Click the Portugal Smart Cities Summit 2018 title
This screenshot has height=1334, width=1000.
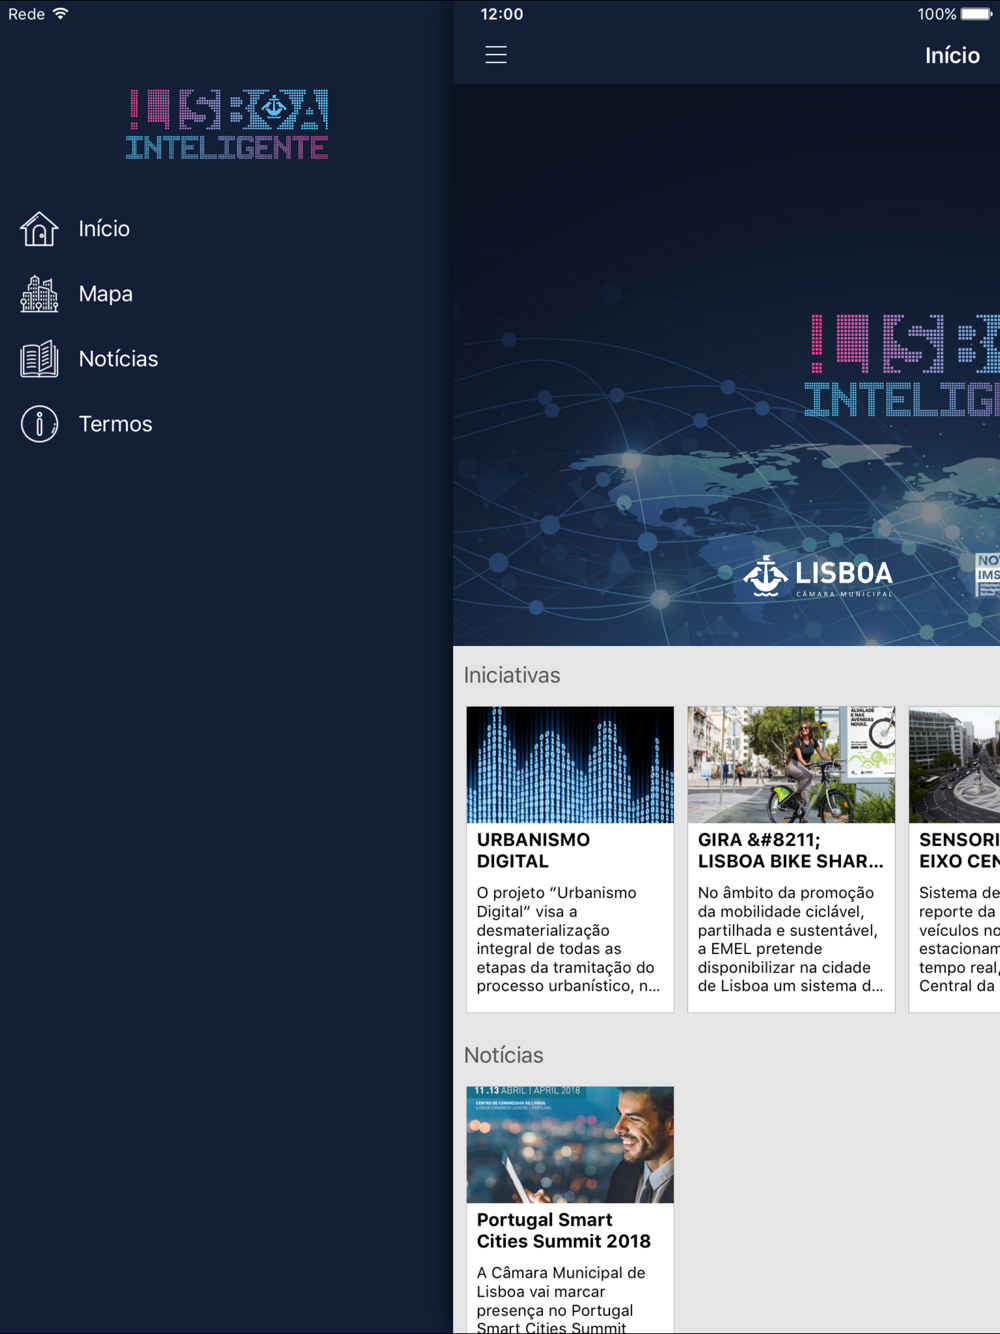(x=564, y=1231)
